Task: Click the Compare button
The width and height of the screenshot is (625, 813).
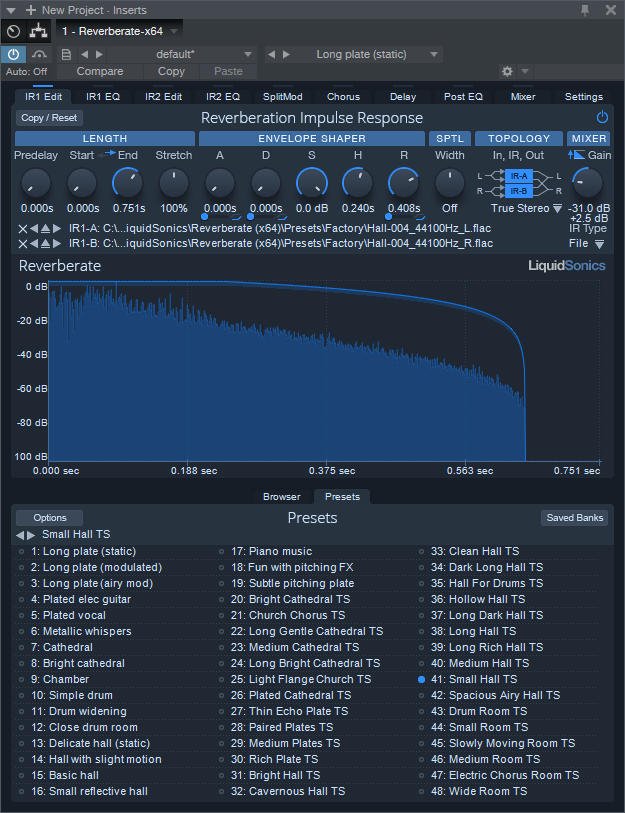Action: coord(100,71)
